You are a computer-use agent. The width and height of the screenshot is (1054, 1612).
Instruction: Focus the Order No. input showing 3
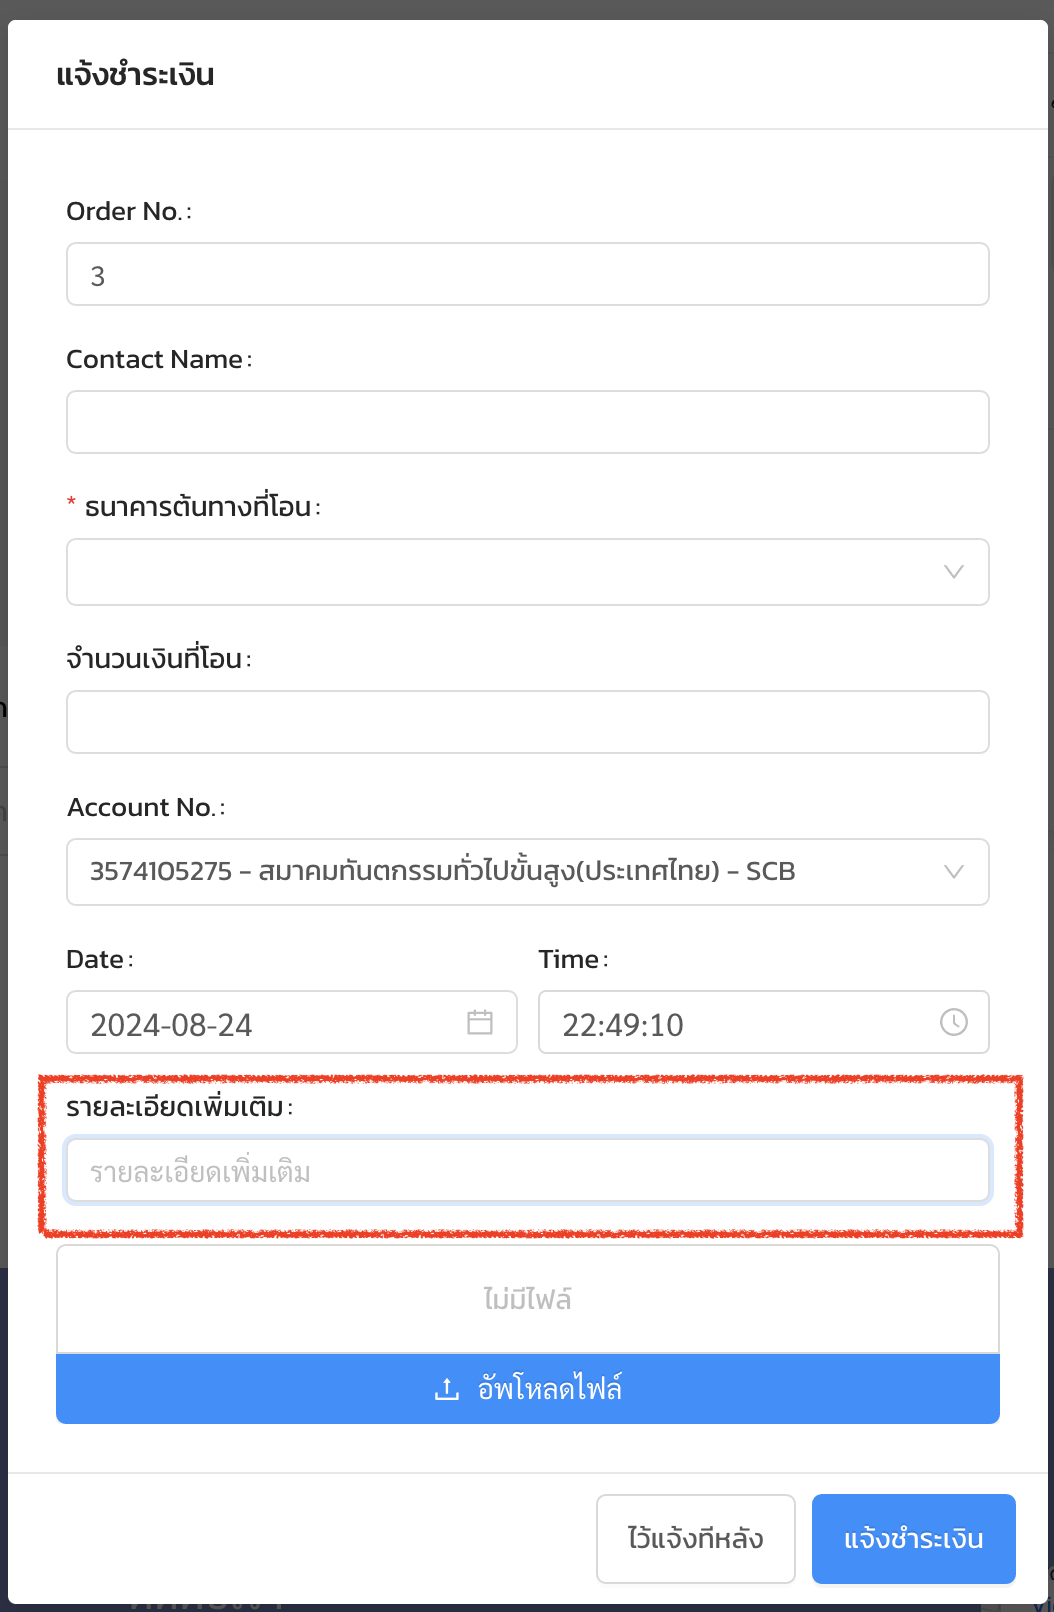[x=528, y=274]
